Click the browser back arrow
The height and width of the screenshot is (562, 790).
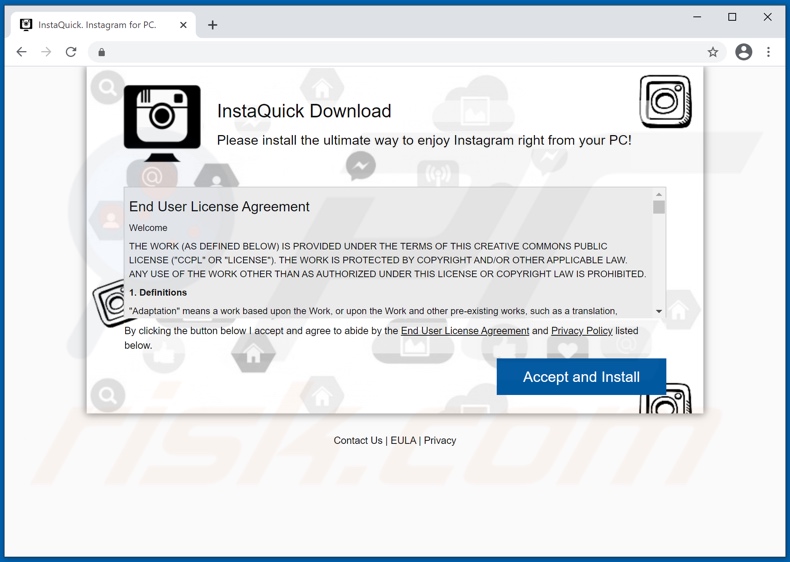pyautogui.click(x=21, y=52)
